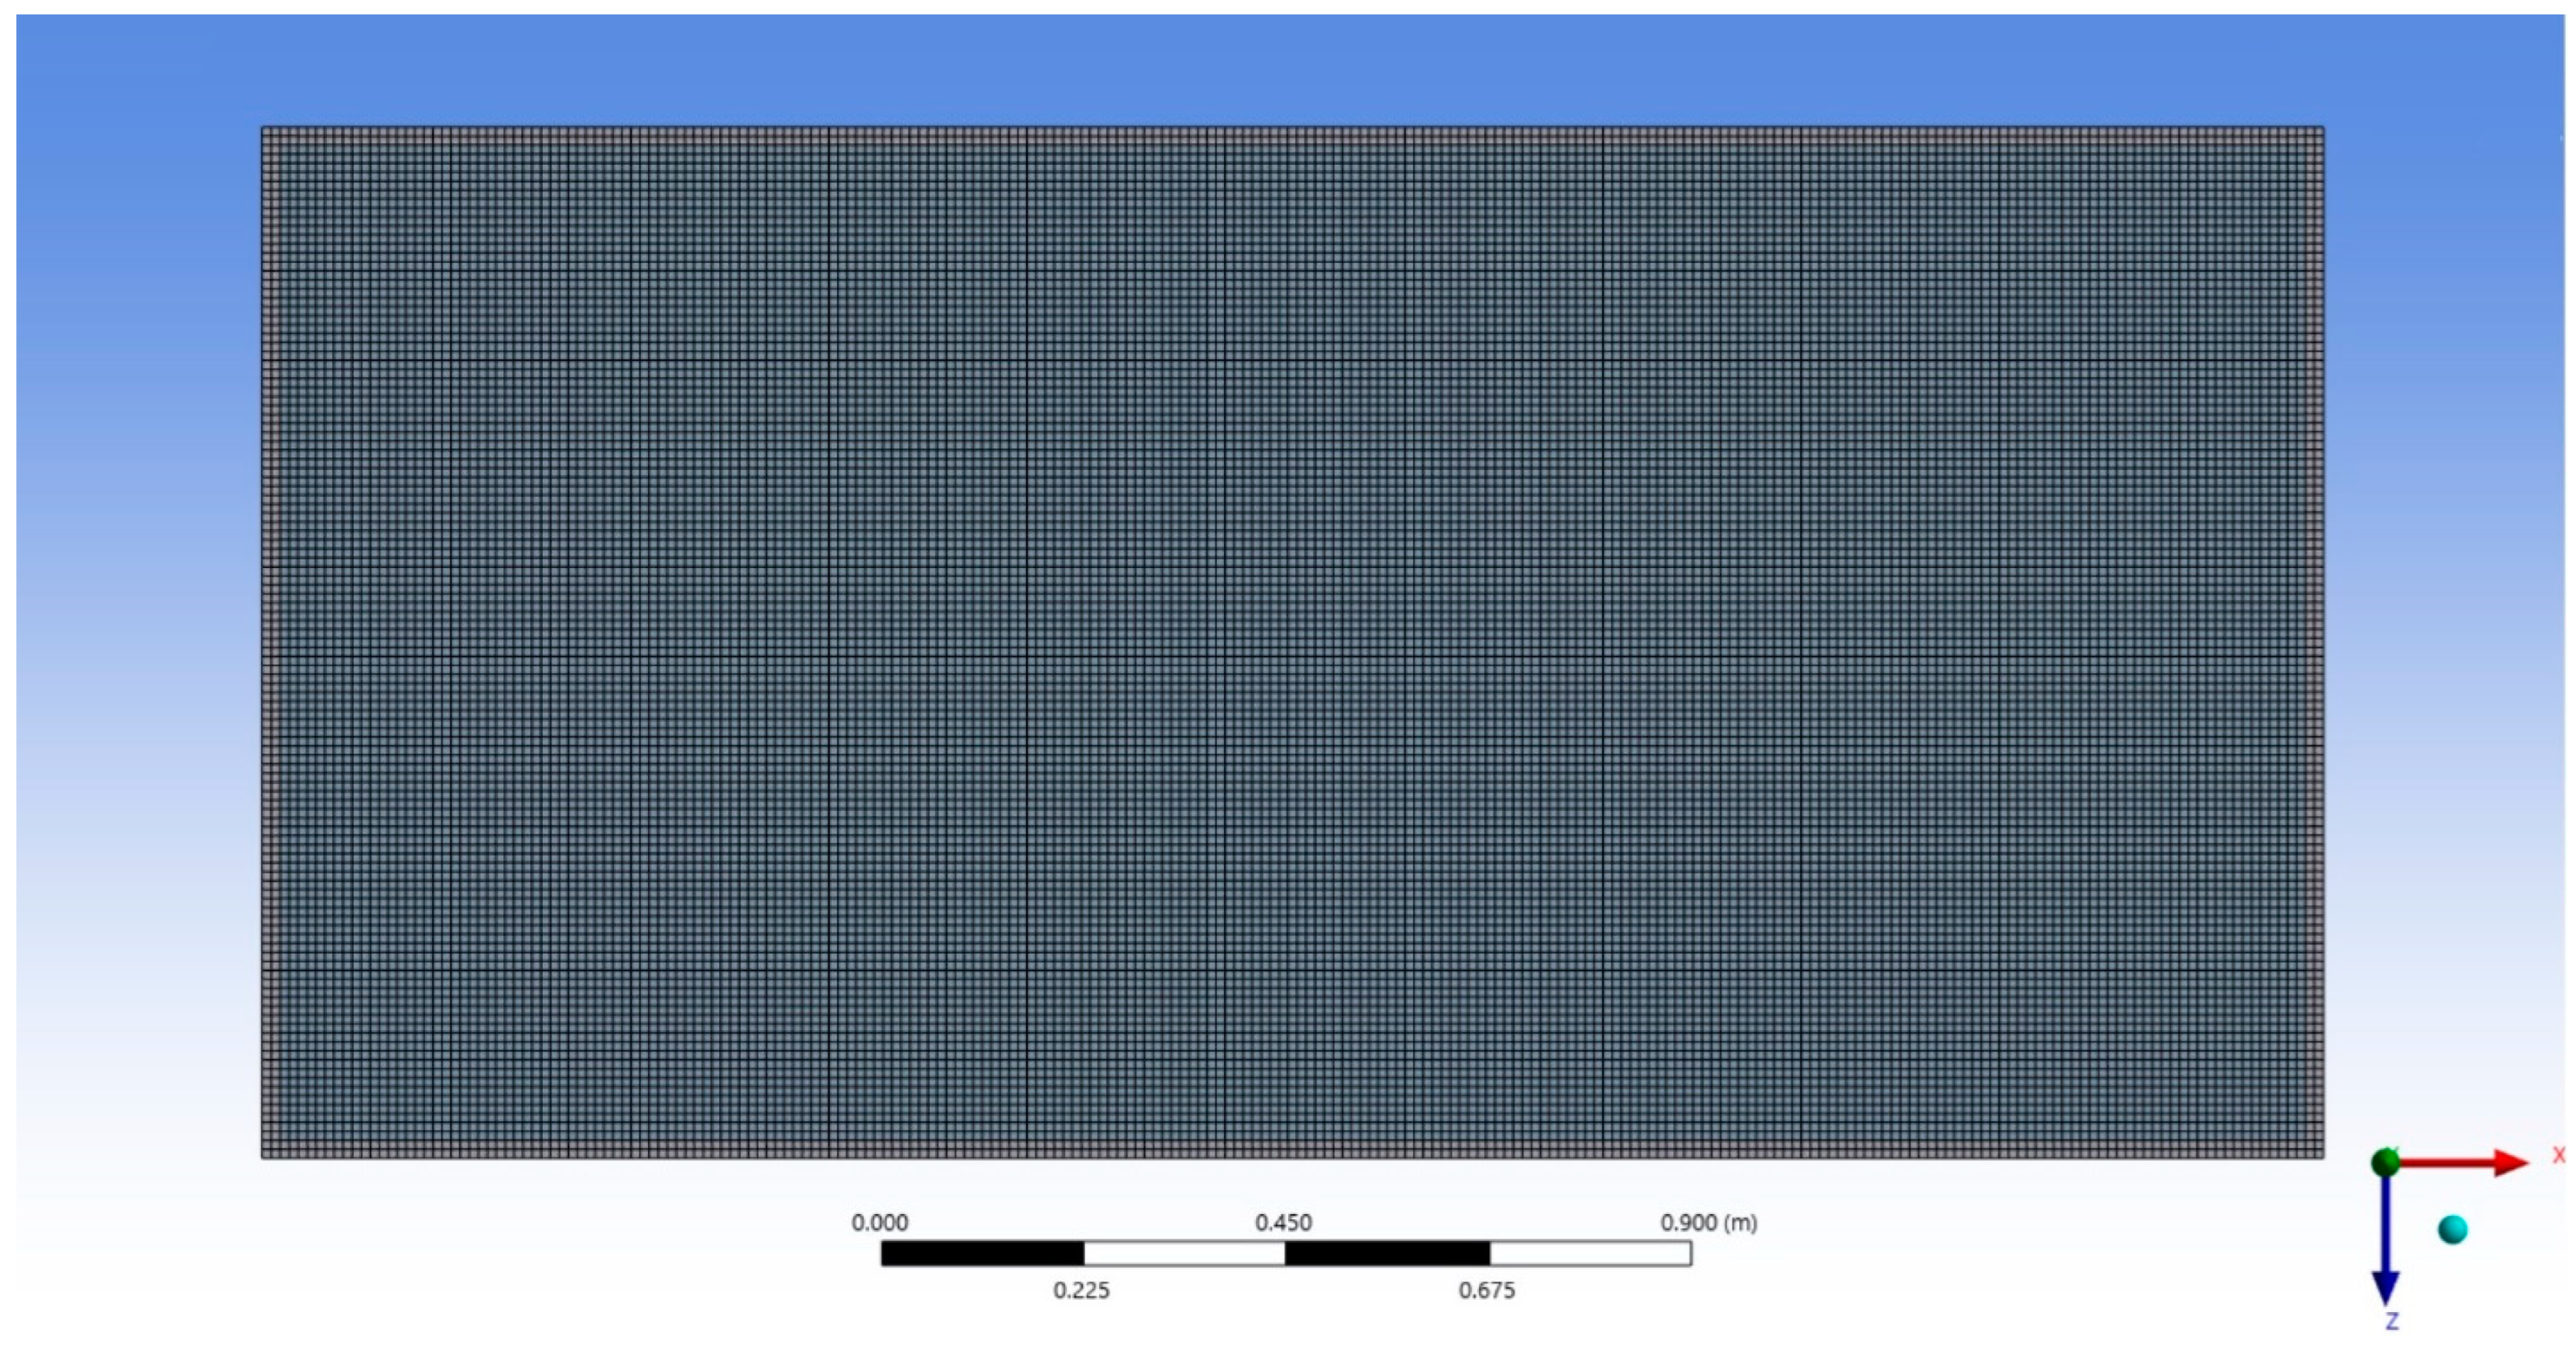This screenshot has width=2576, height=1352.
Task: Select the top-left corner of the mesh
Action: 263,128
